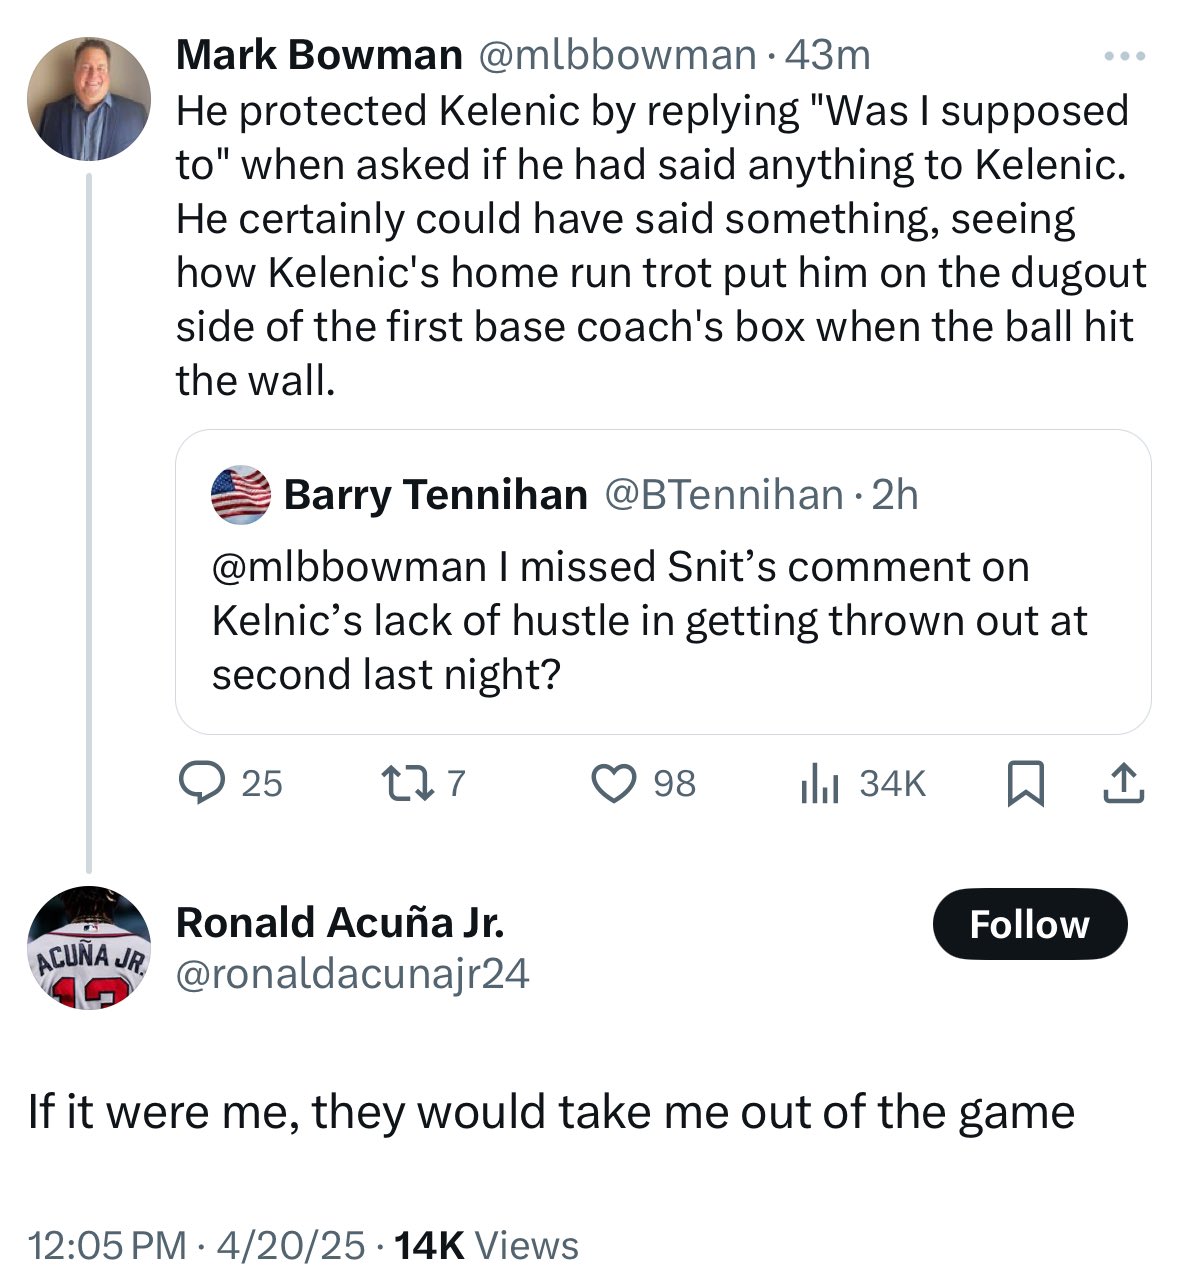Follow Ronald Acuña Jr.
Viewport: 1179px width, 1282px height.
click(x=1029, y=924)
